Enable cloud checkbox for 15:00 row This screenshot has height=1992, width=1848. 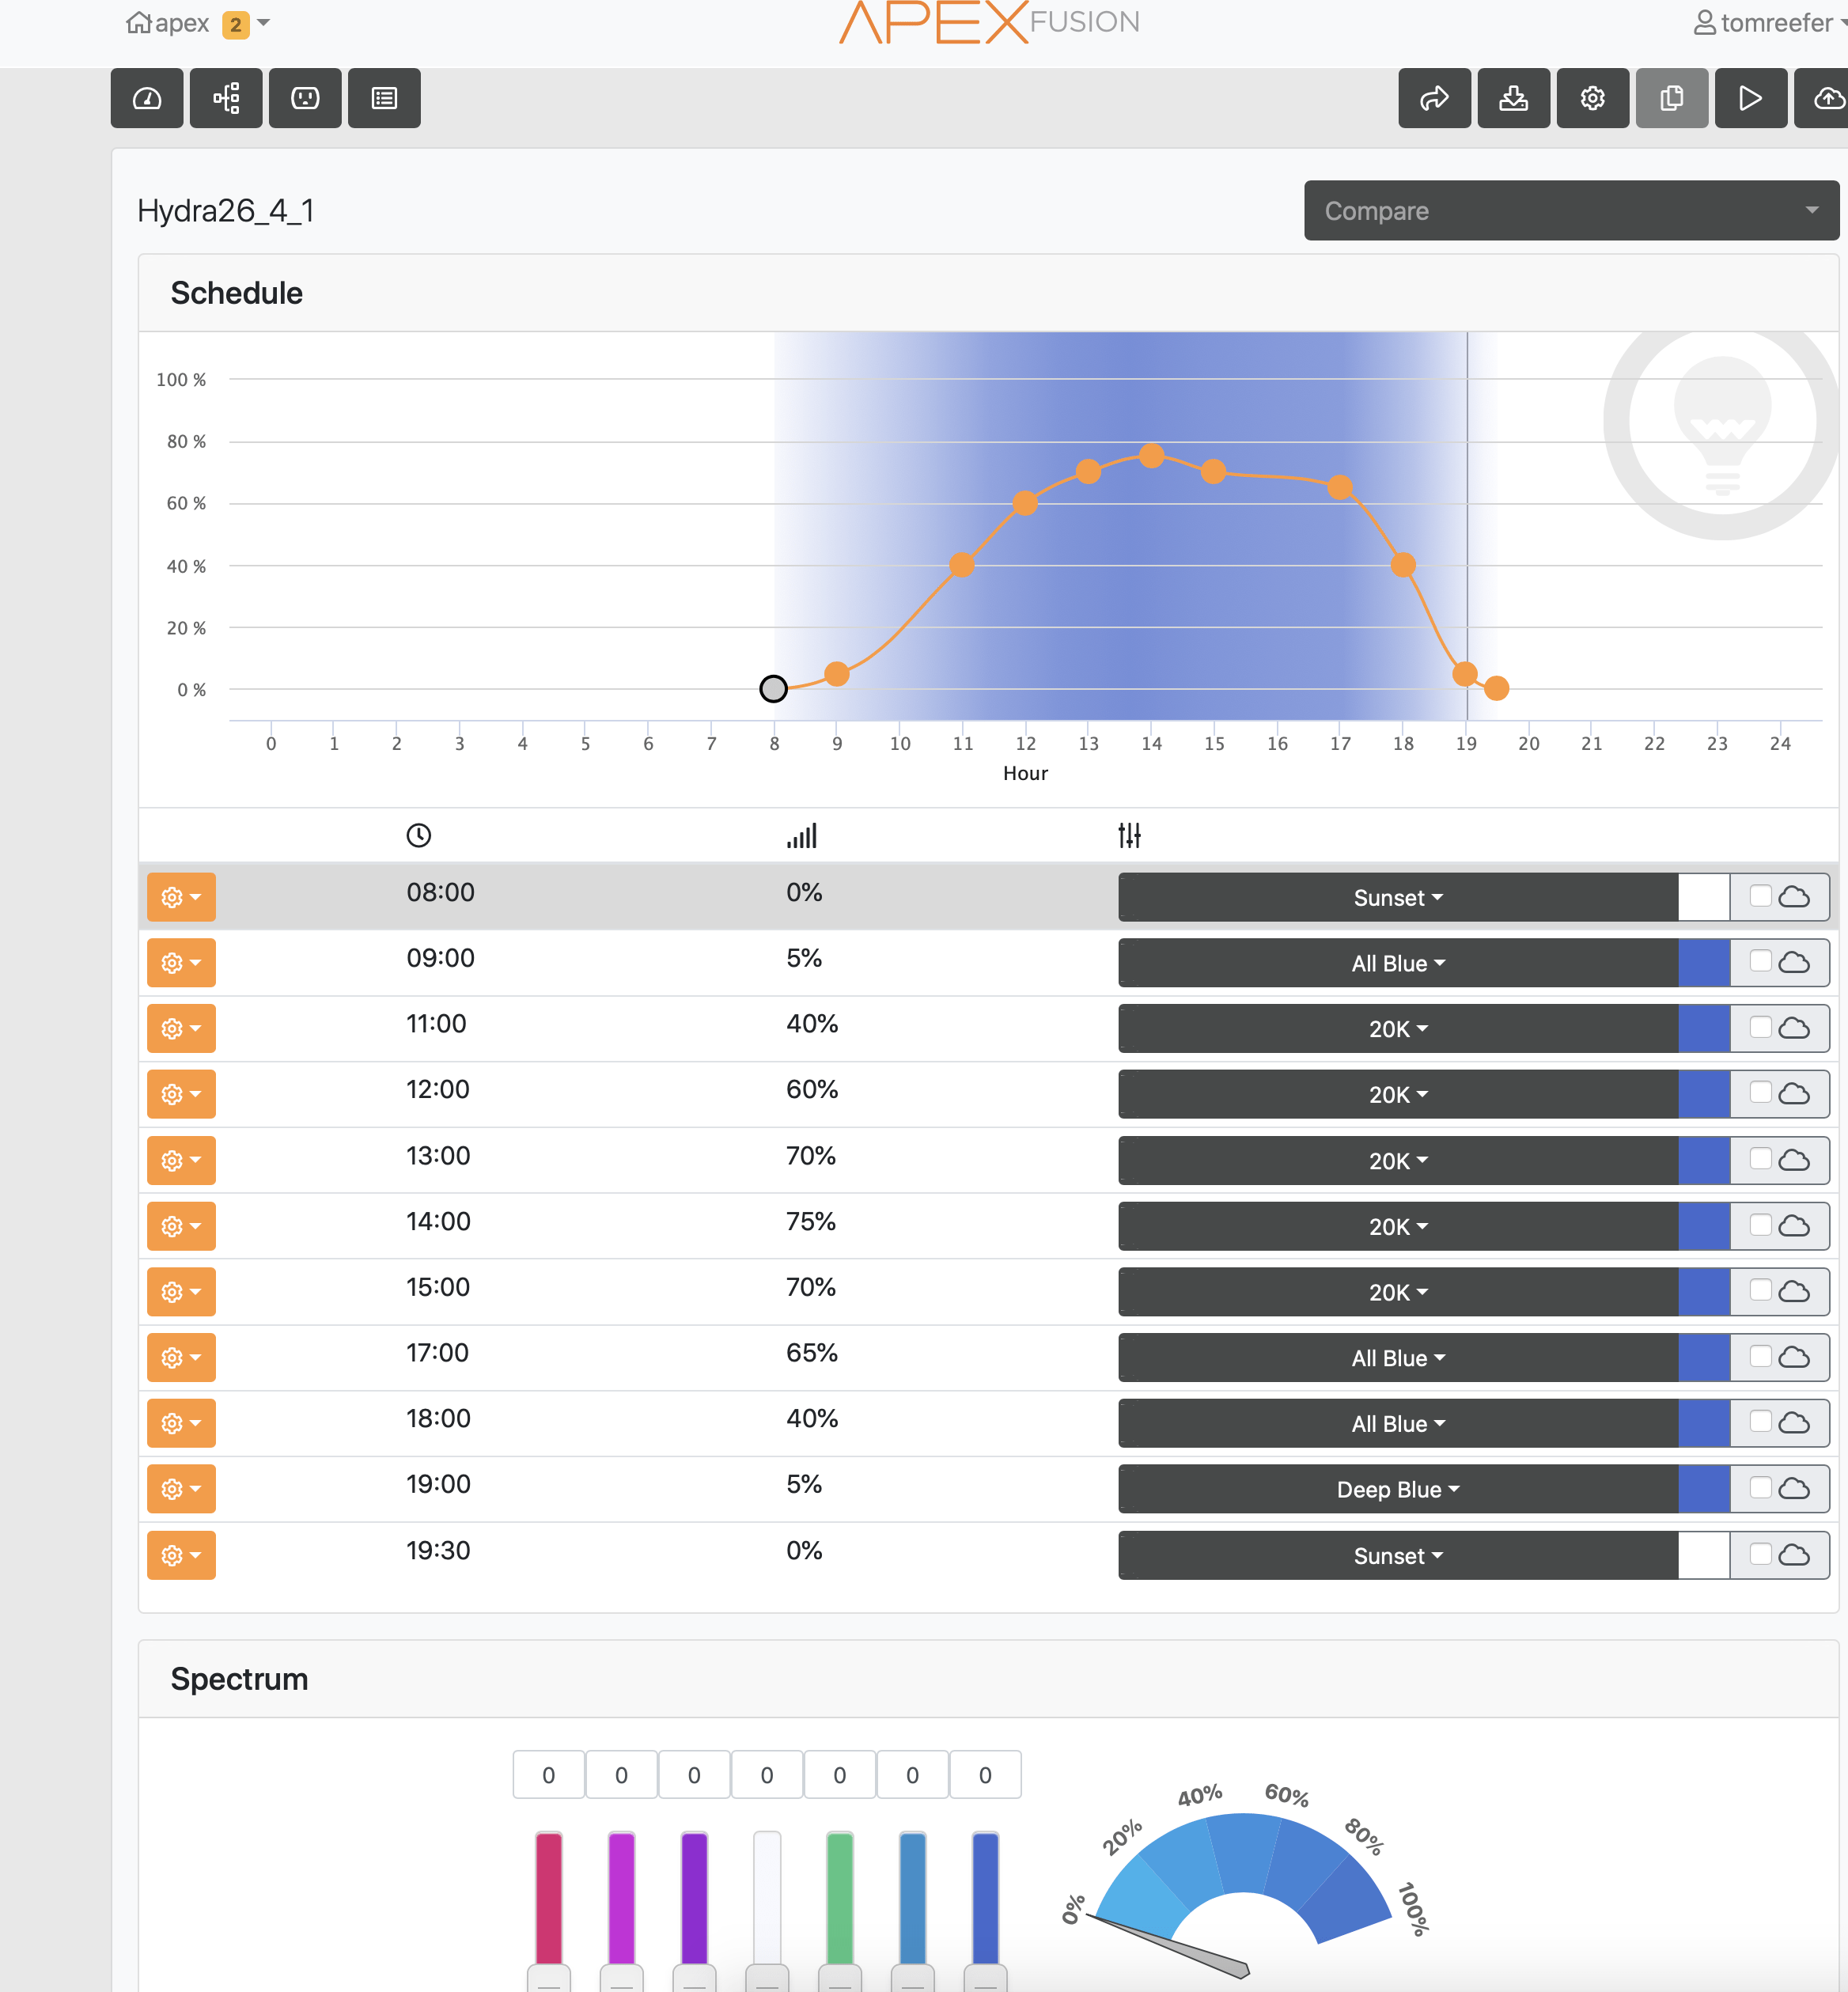tap(1760, 1290)
